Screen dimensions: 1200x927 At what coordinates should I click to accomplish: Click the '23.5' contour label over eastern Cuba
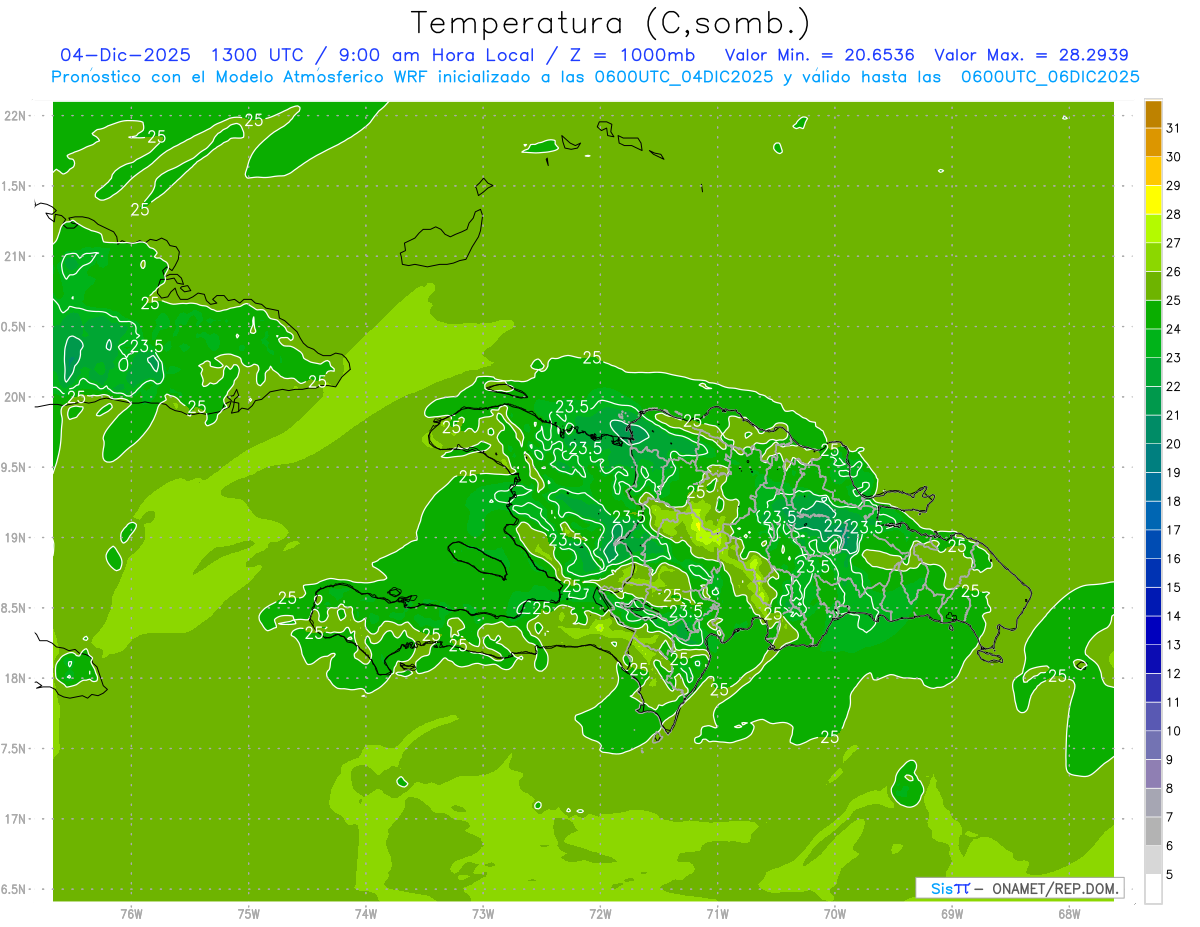pos(147,346)
